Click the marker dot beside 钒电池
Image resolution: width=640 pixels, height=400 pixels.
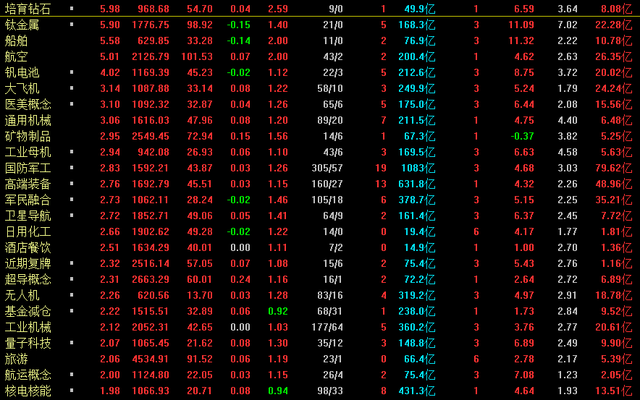pos(72,72)
